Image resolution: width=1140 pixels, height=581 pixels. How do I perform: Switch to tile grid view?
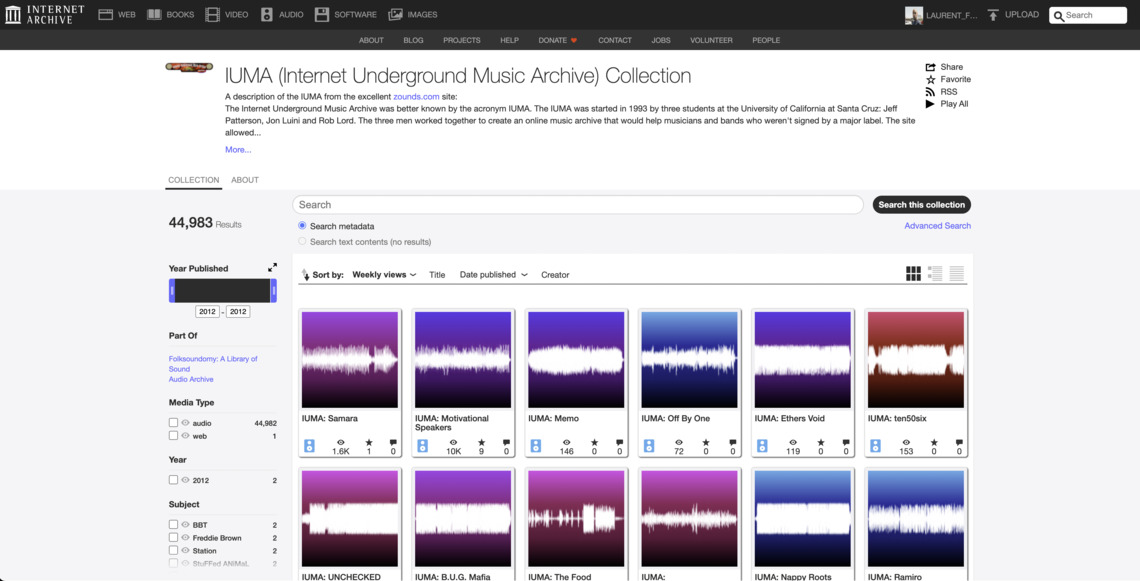coord(913,273)
